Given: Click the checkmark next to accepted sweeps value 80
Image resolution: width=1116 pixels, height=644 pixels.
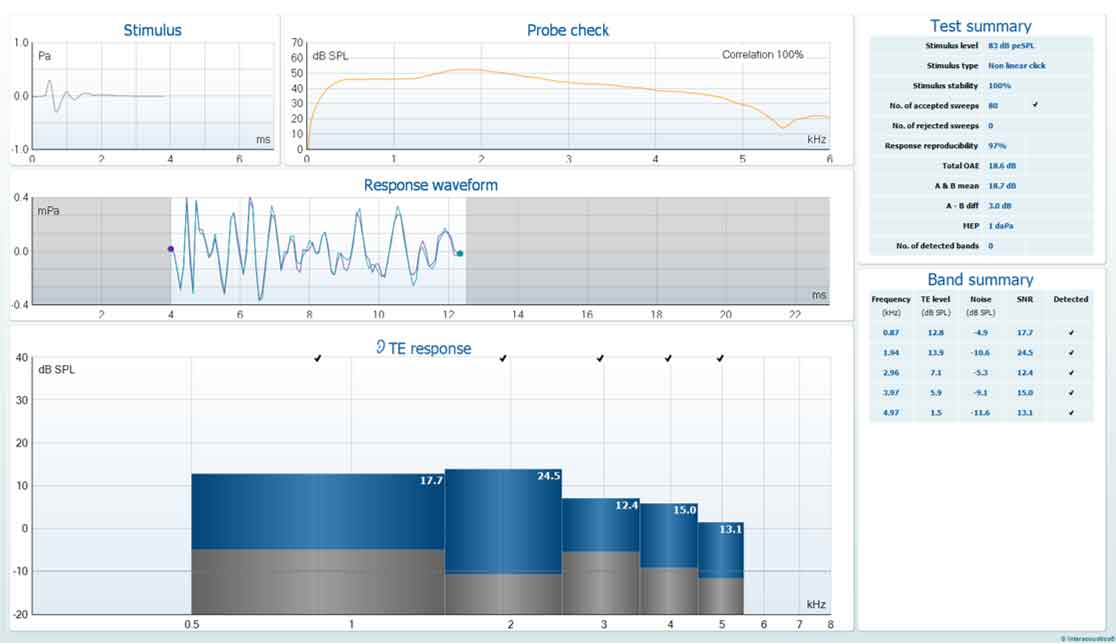Looking at the screenshot, I should pyautogui.click(x=1035, y=105).
